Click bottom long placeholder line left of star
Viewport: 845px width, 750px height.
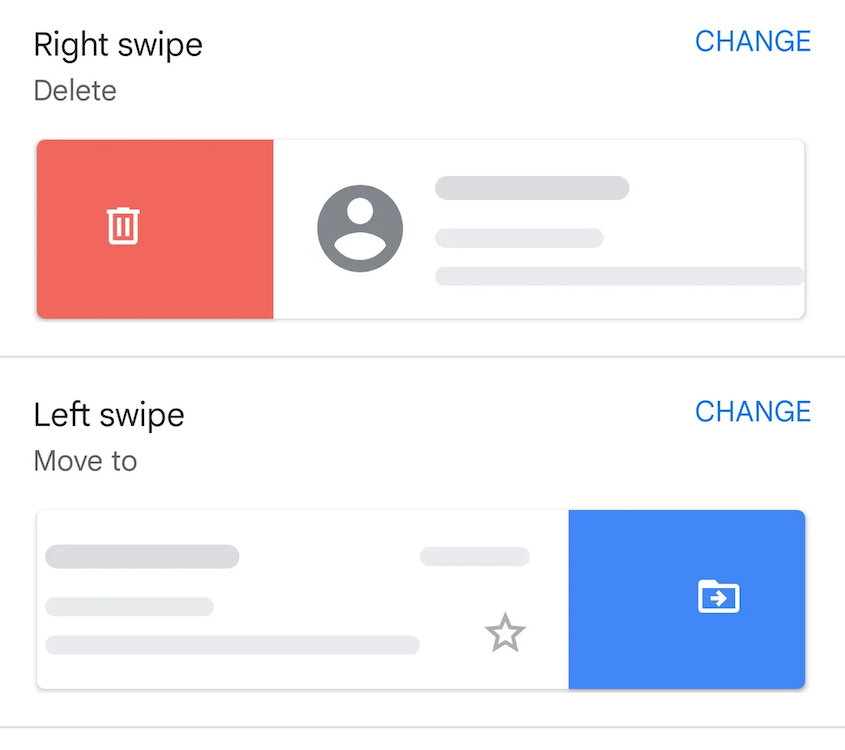coord(232,645)
